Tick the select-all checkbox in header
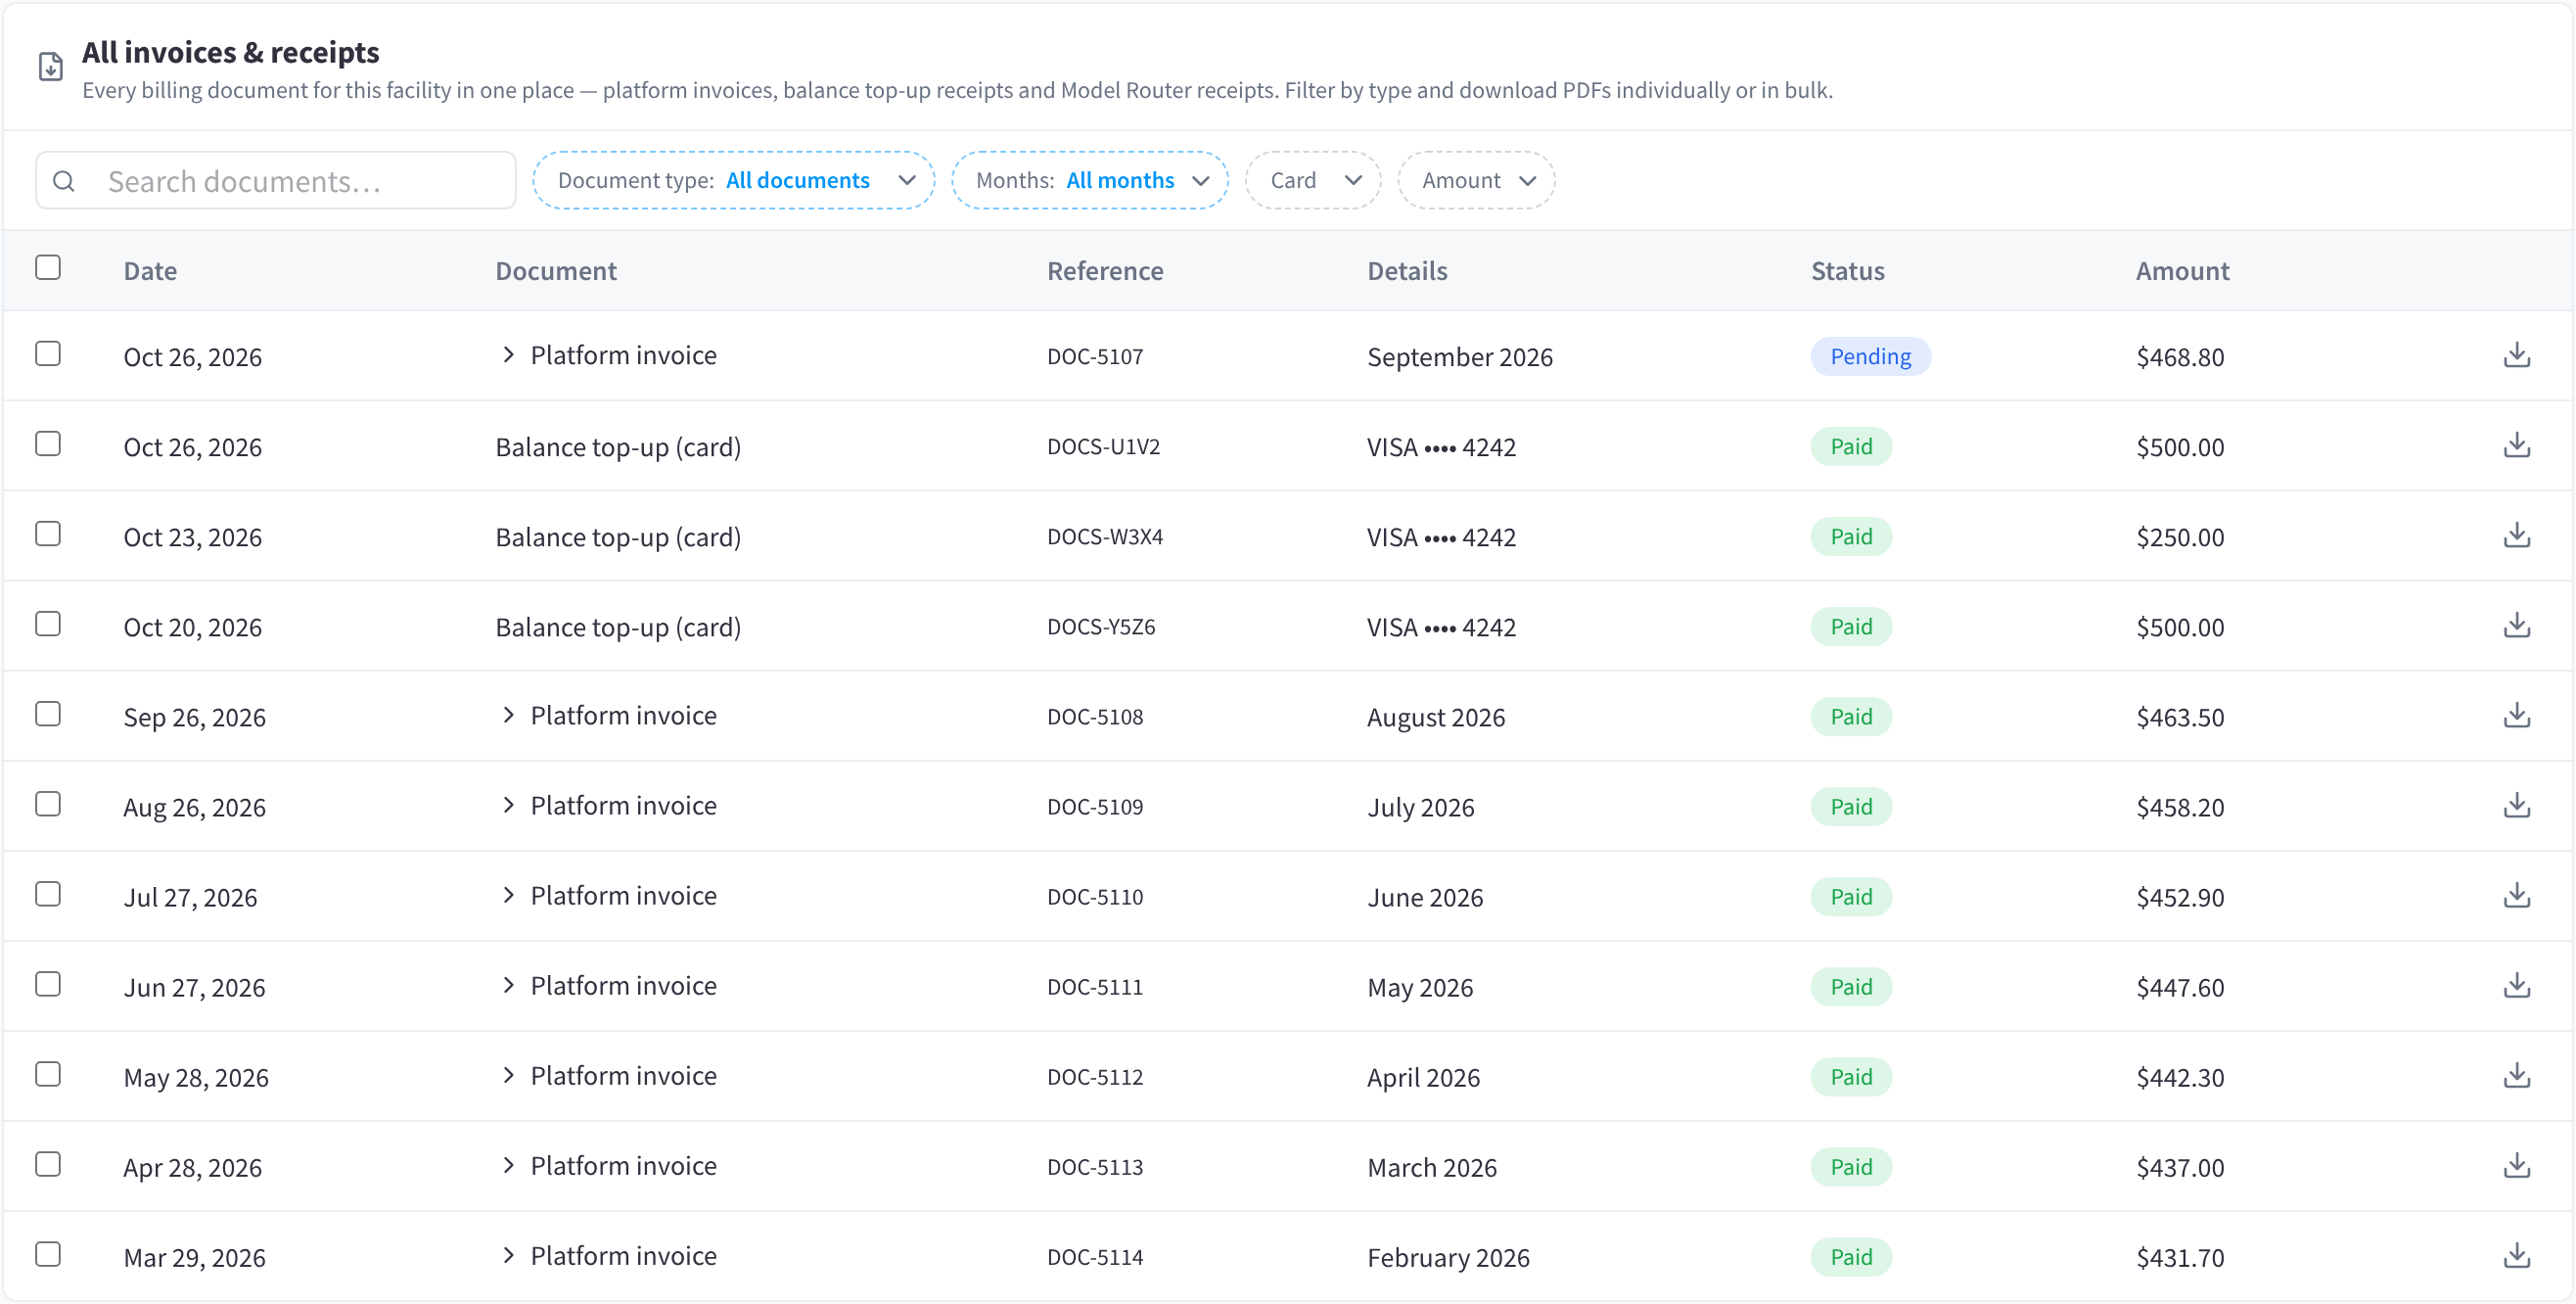 [x=48, y=268]
